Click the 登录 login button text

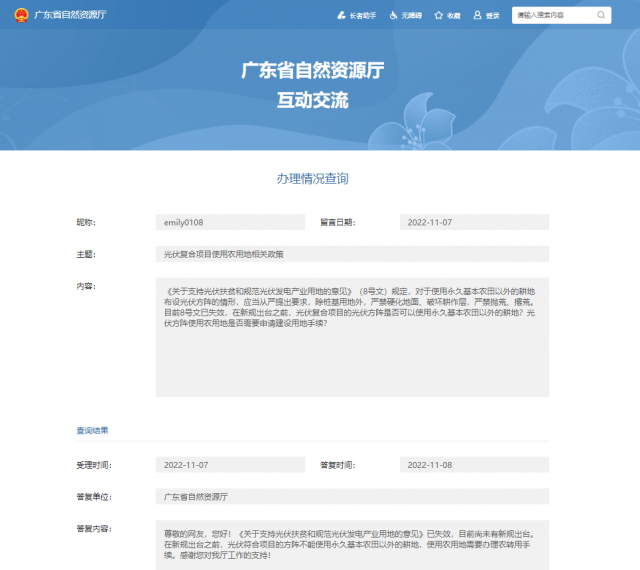(x=492, y=16)
